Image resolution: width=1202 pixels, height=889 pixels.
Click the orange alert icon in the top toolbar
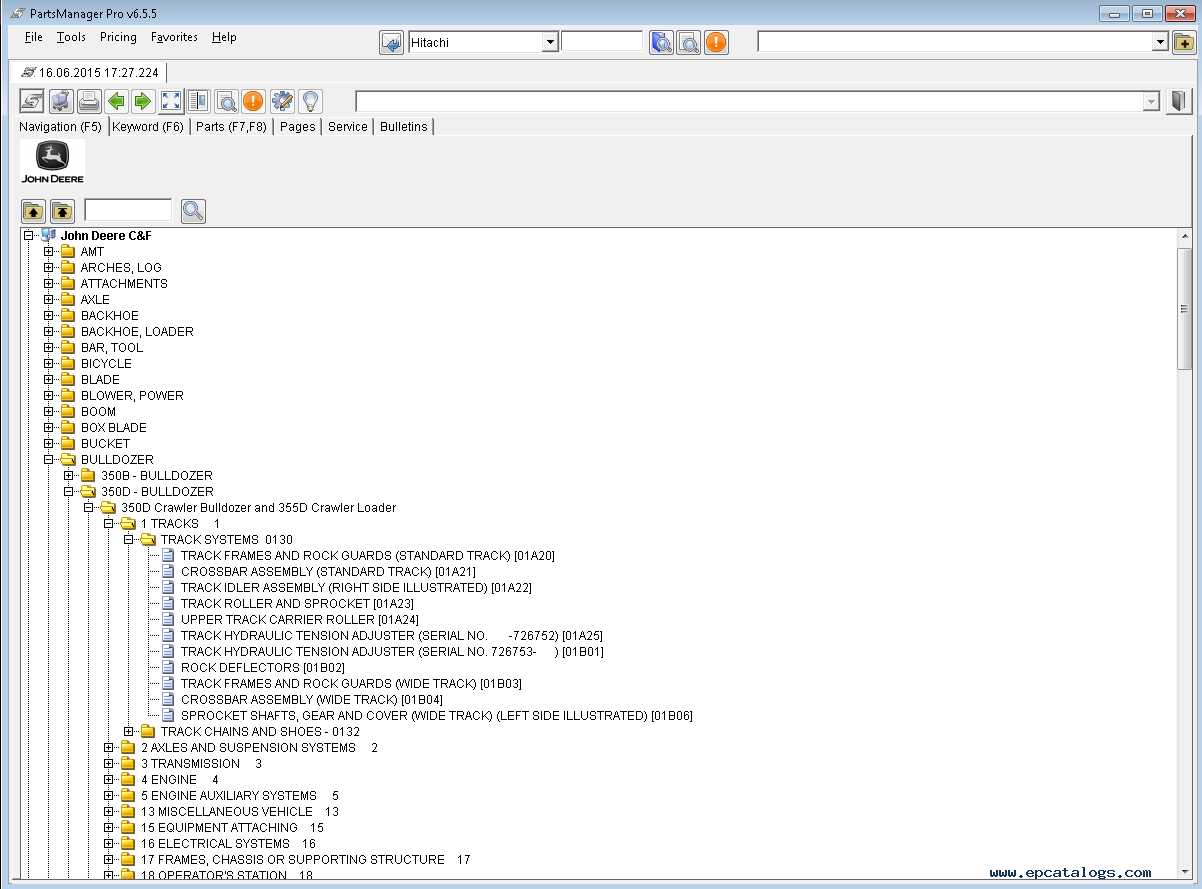(716, 42)
